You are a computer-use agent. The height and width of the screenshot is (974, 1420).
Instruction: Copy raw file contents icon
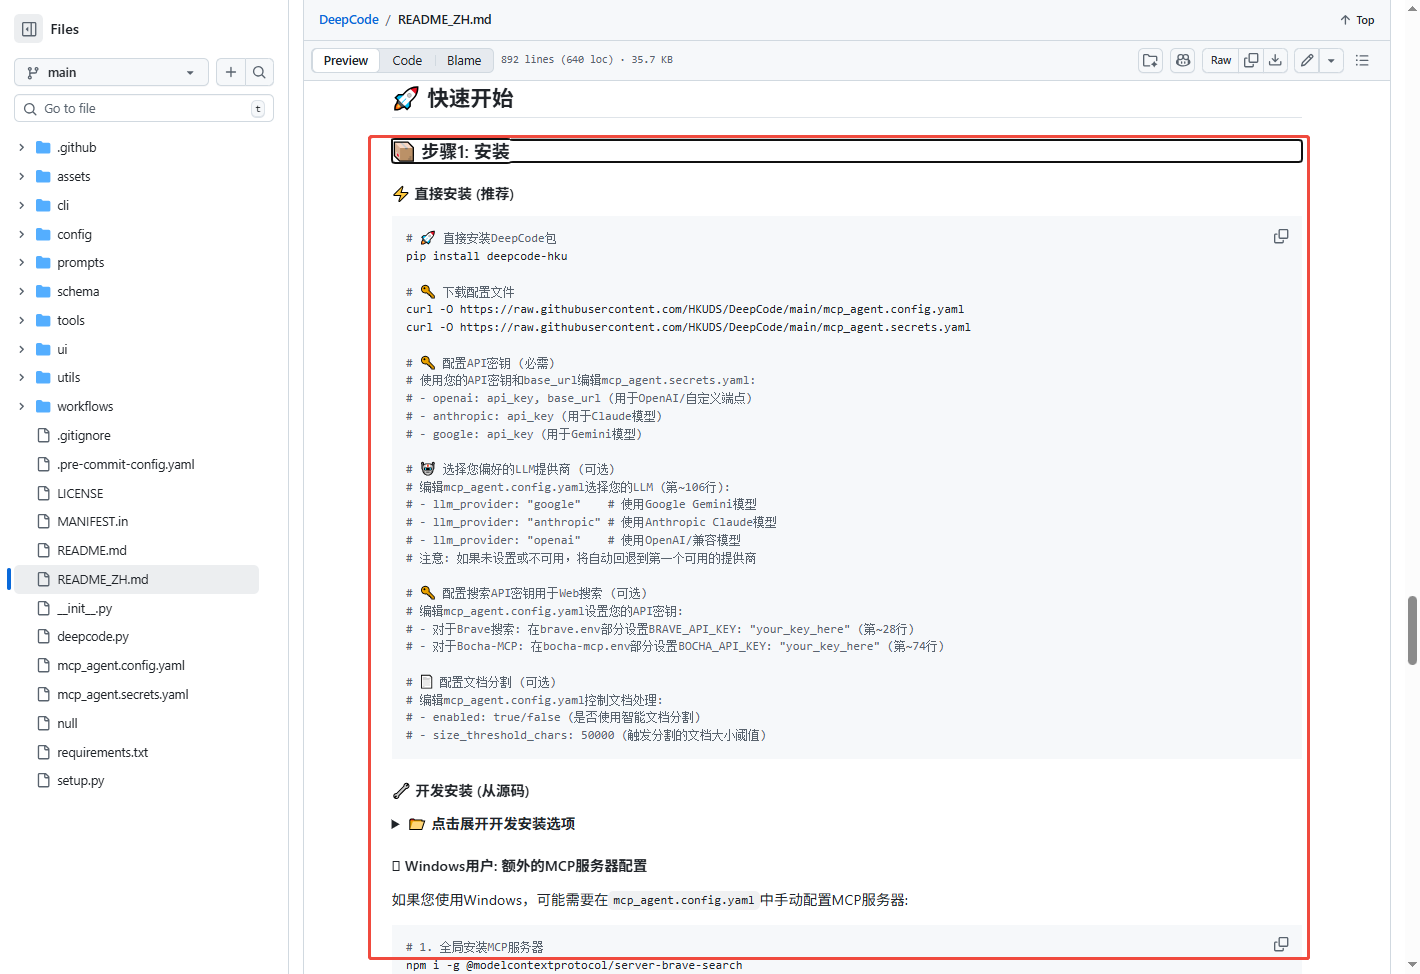click(x=1251, y=60)
